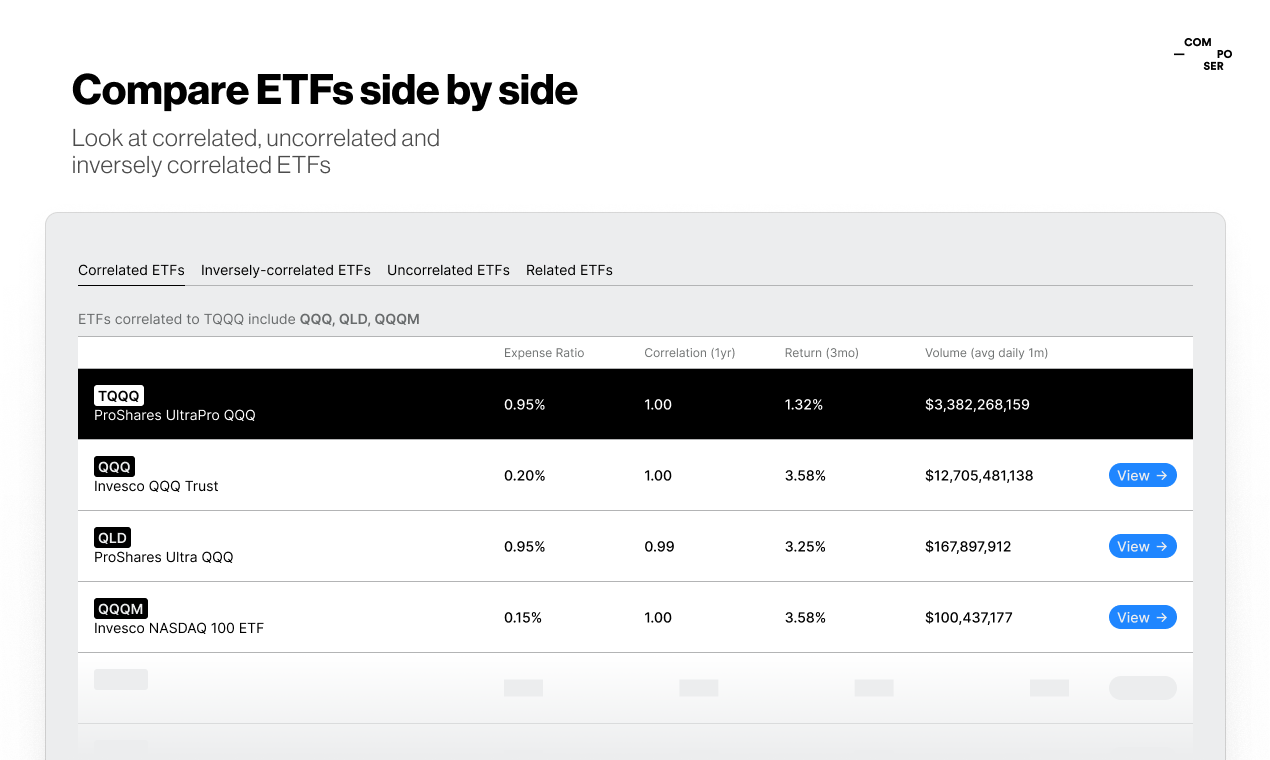Image resolution: width=1270 pixels, height=760 pixels.
Task: Click the QLD ticker badge
Action: (x=112, y=538)
